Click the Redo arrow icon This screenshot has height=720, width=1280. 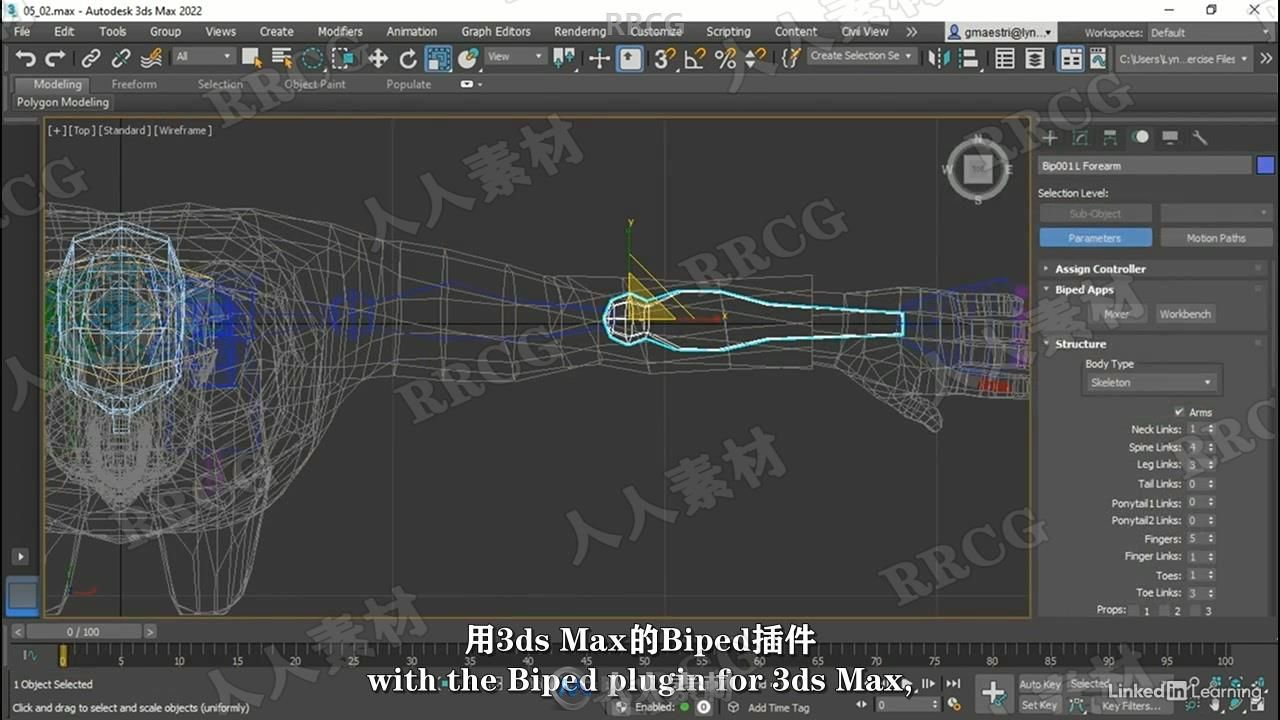point(55,59)
